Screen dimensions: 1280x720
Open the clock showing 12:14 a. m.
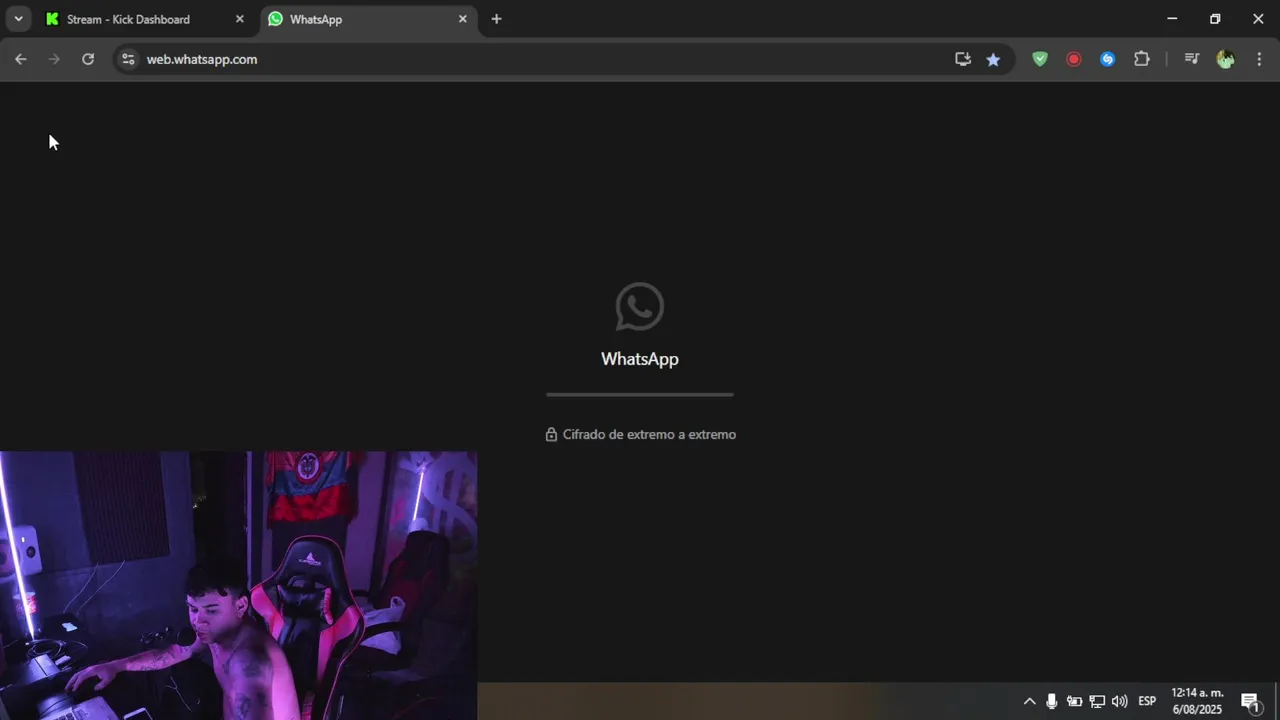click(1197, 701)
